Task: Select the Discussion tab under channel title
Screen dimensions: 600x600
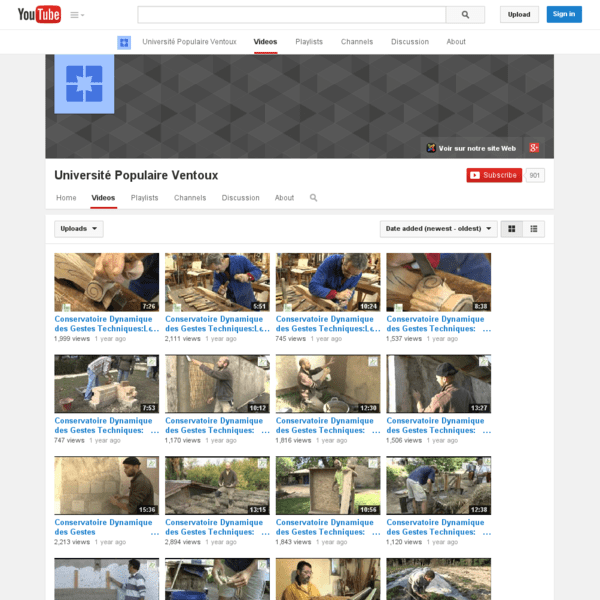Action: (x=240, y=198)
